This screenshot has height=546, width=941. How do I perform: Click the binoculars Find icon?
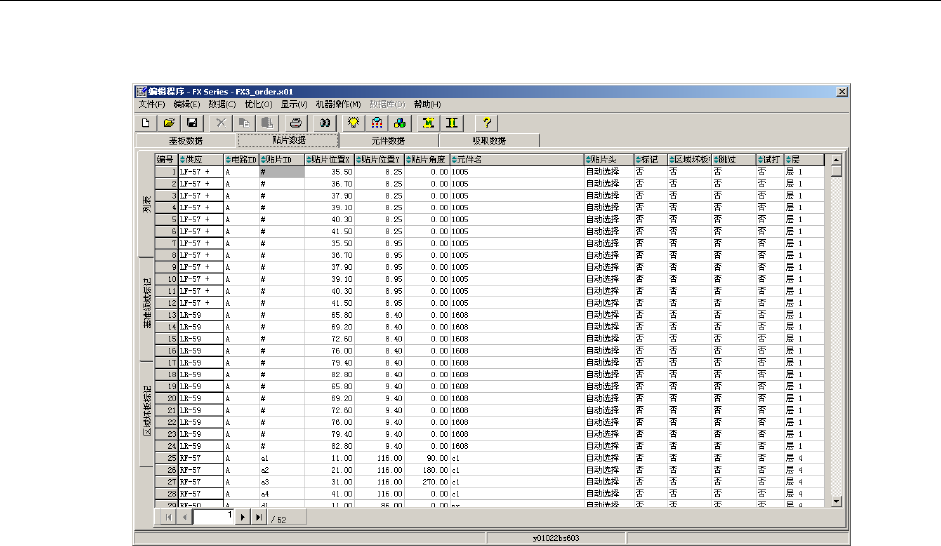[x=325, y=122]
